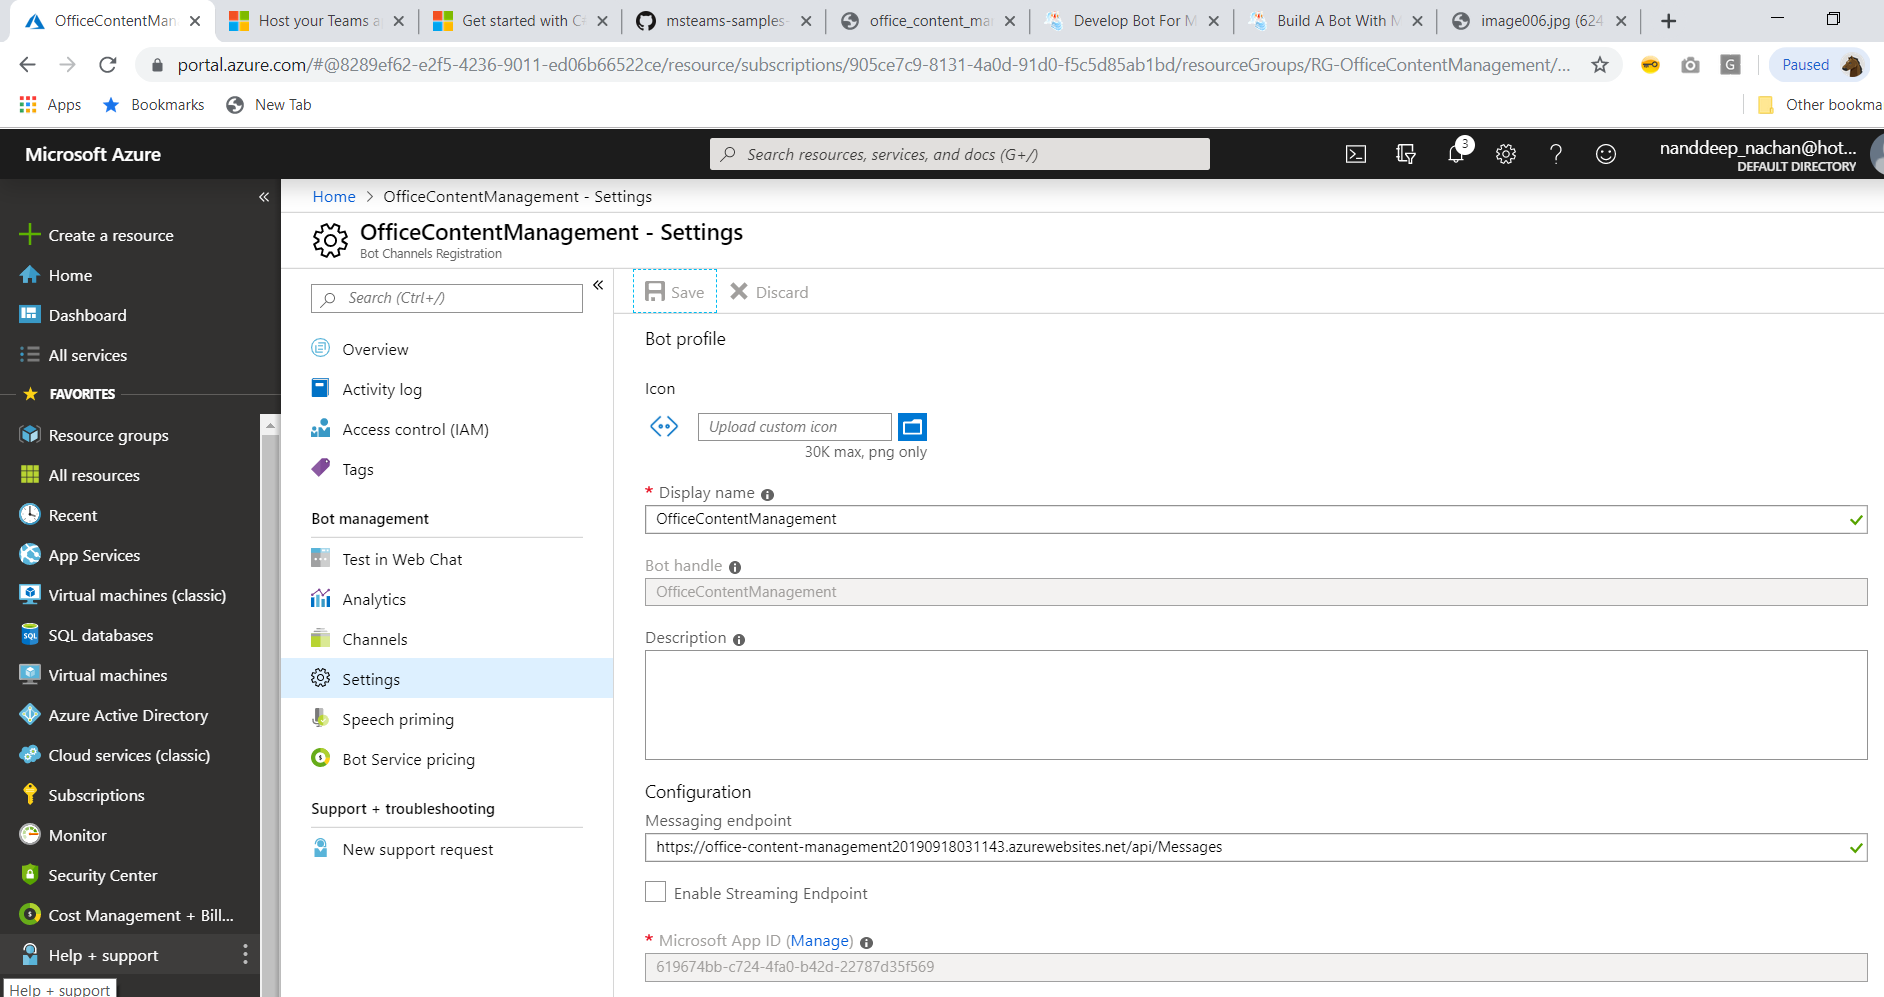Click the browse folder icon for custom icon
Image resolution: width=1884 pixels, height=997 pixels.
[x=912, y=427]
